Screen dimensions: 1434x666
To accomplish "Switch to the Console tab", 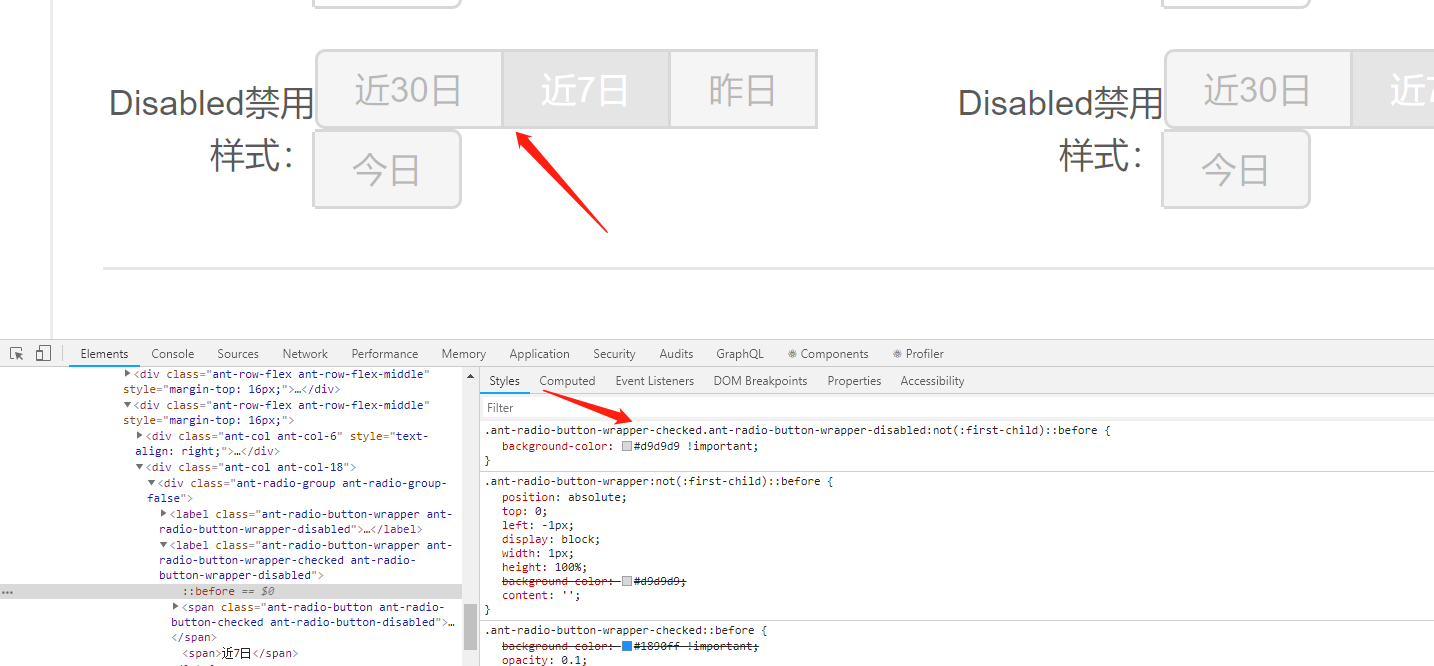I will click(173, 354).
